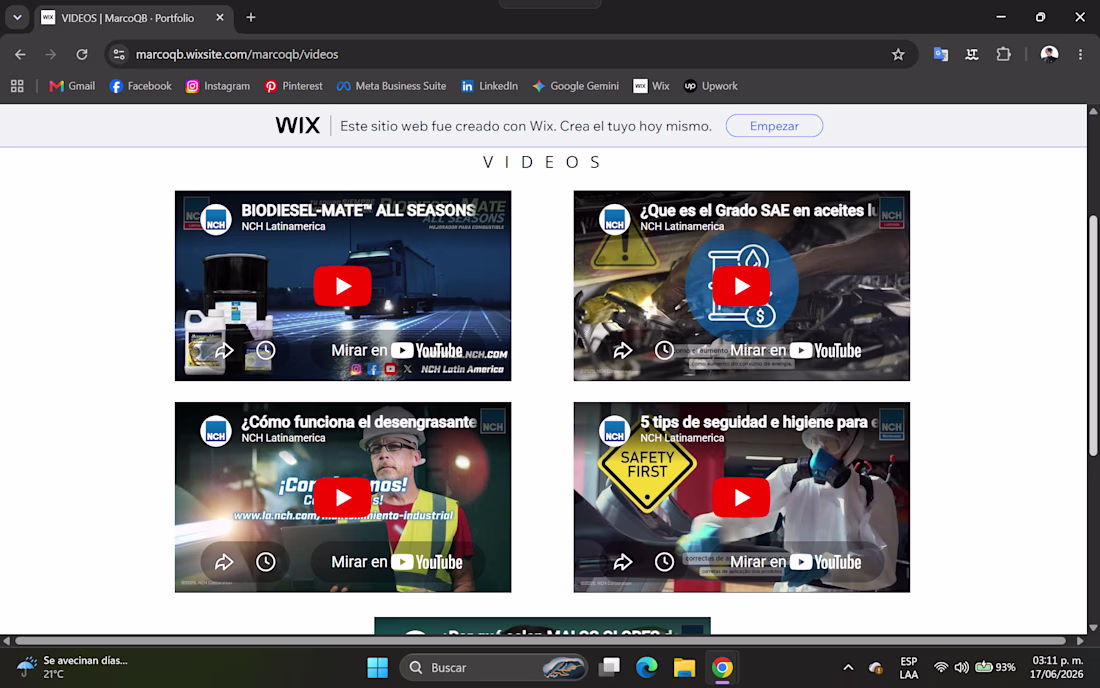Open the ¿Cómo funciona el desengrasante title
The width and height of the screenshot is (1100, 688).
click(358, 421)
